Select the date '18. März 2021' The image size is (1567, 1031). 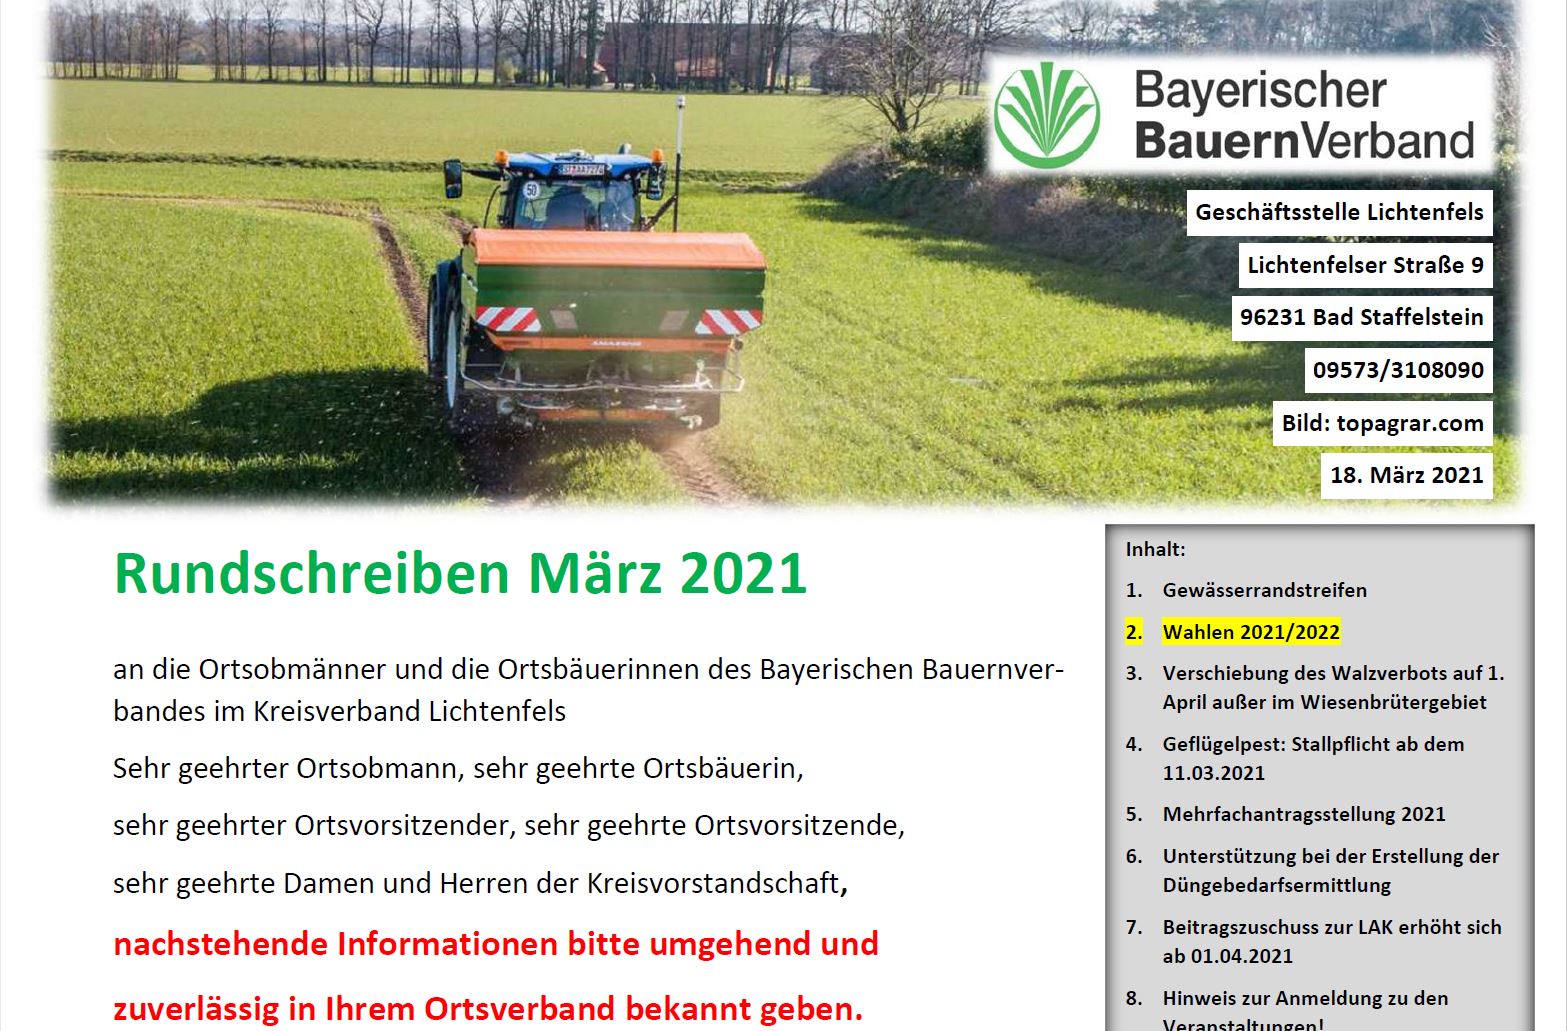[1406, 475]
